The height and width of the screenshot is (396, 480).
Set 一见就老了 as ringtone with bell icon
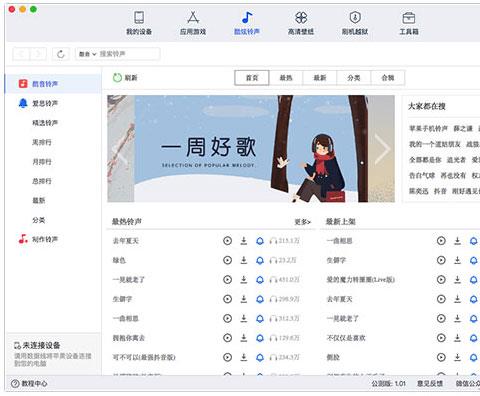click(260, 280)
